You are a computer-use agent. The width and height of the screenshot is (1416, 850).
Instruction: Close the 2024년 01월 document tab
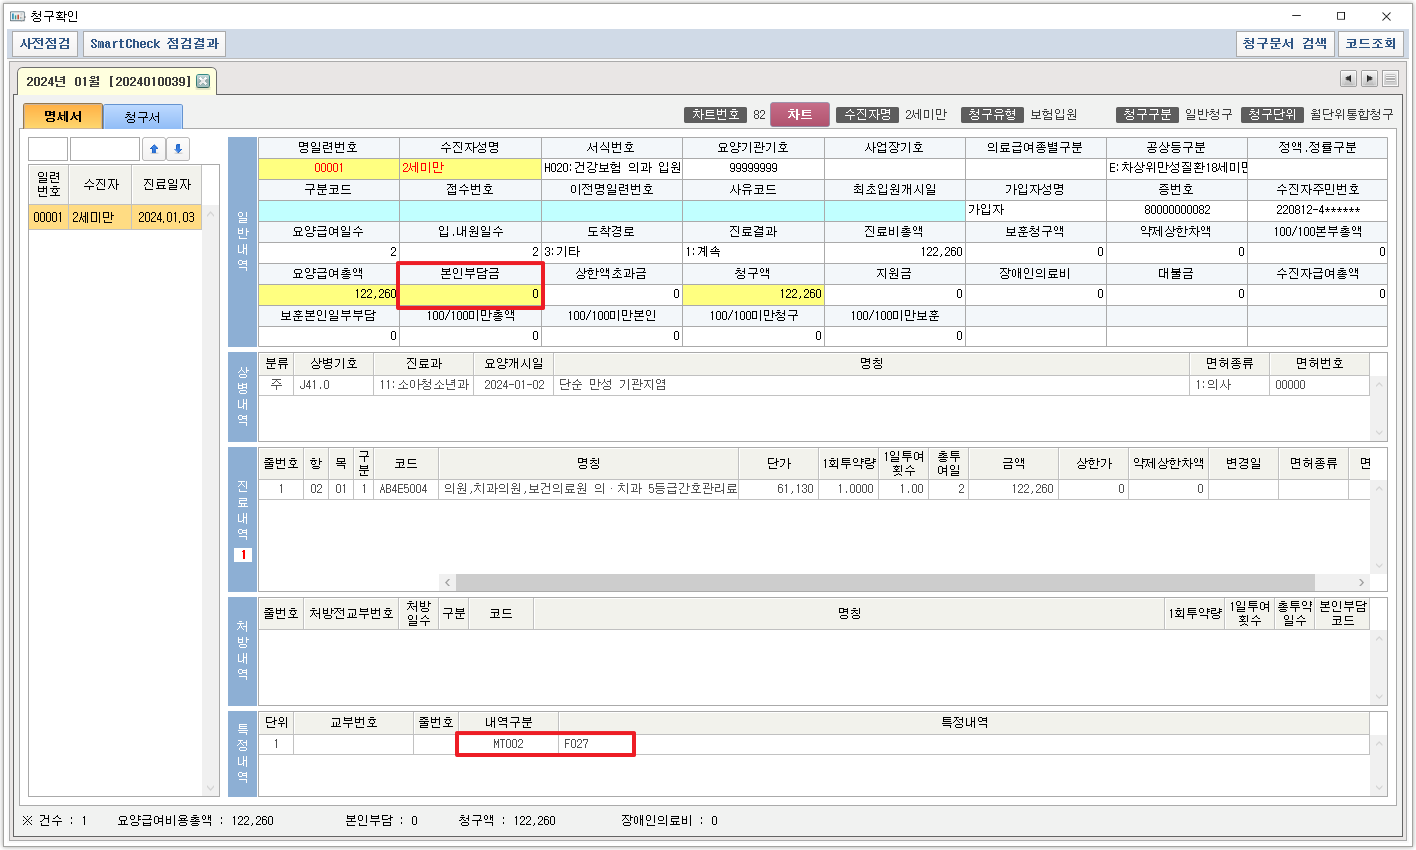[203, 81]
